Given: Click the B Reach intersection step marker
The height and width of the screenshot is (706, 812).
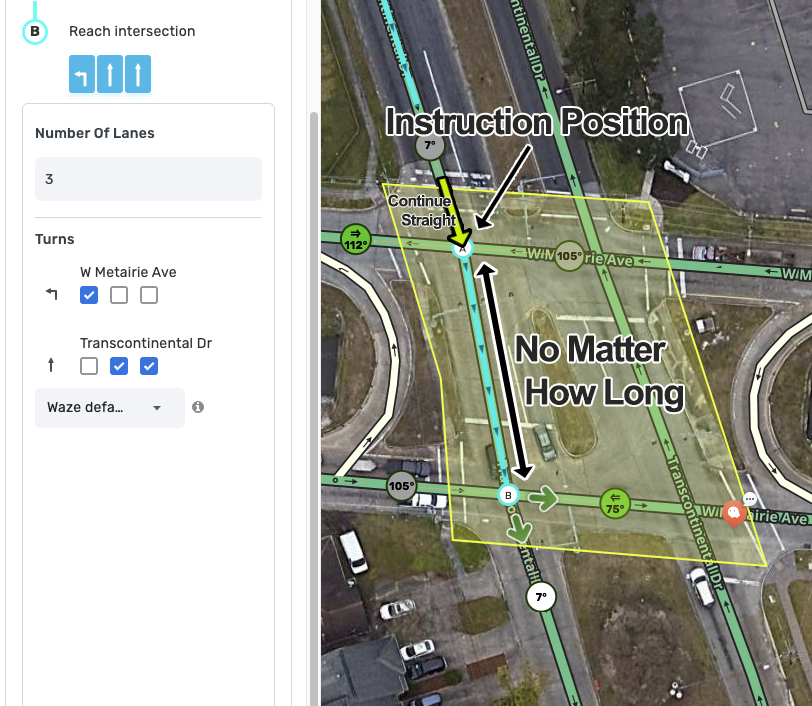Looking at the screenshot, I should click(35, 32).
